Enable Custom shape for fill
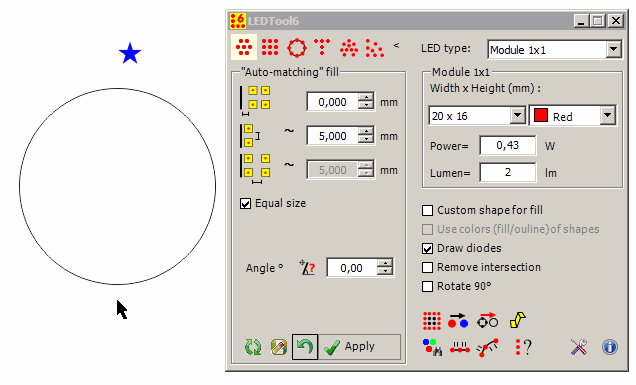The height and width of the screenshot is (385, 636). click(x=427, y=210)
